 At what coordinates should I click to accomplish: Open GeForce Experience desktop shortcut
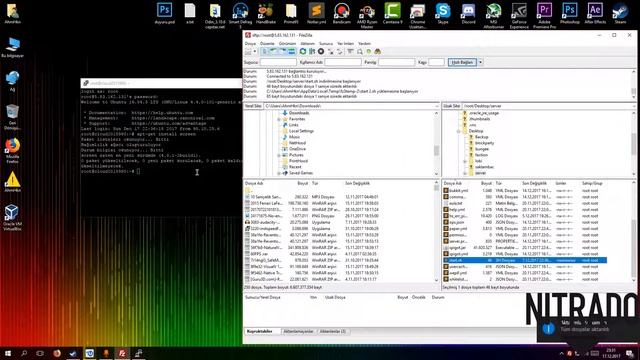pos(519,16)
